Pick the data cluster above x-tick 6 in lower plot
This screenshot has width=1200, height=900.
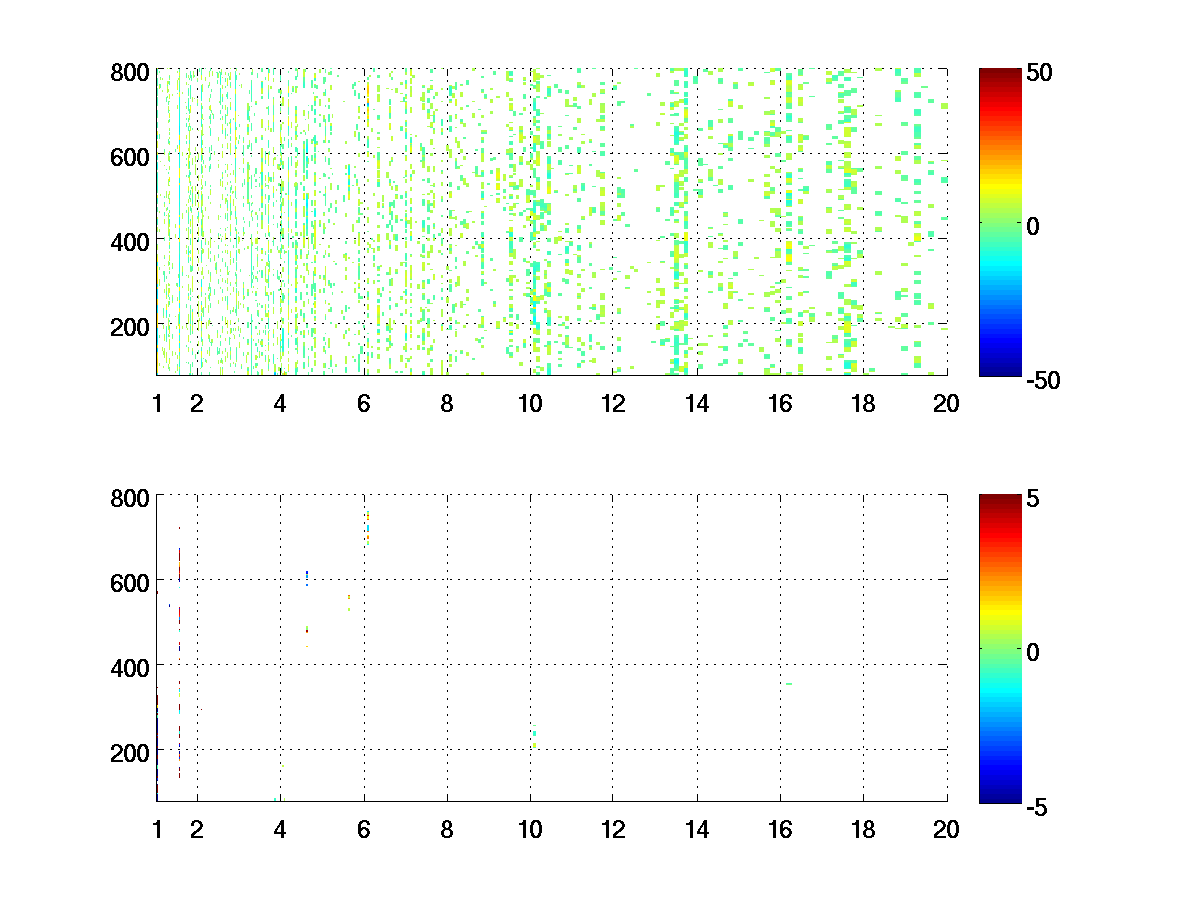(x=368, y=527)
